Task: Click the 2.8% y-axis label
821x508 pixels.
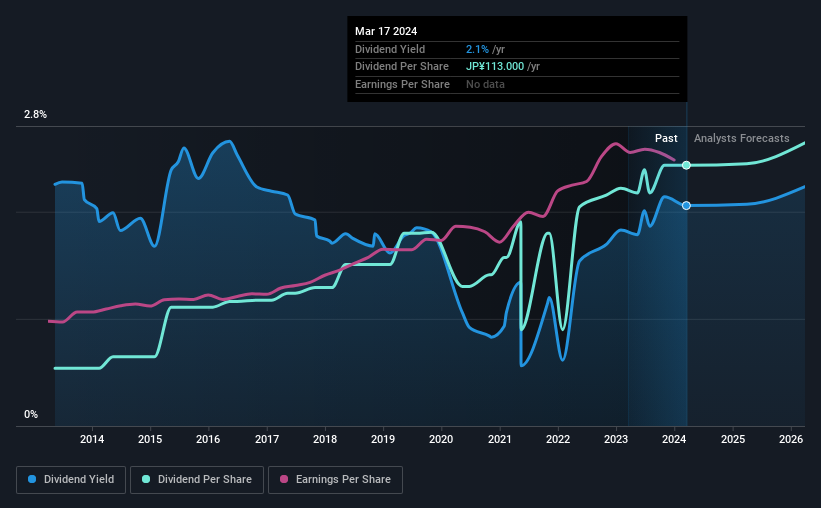Action: pos(35,114)
